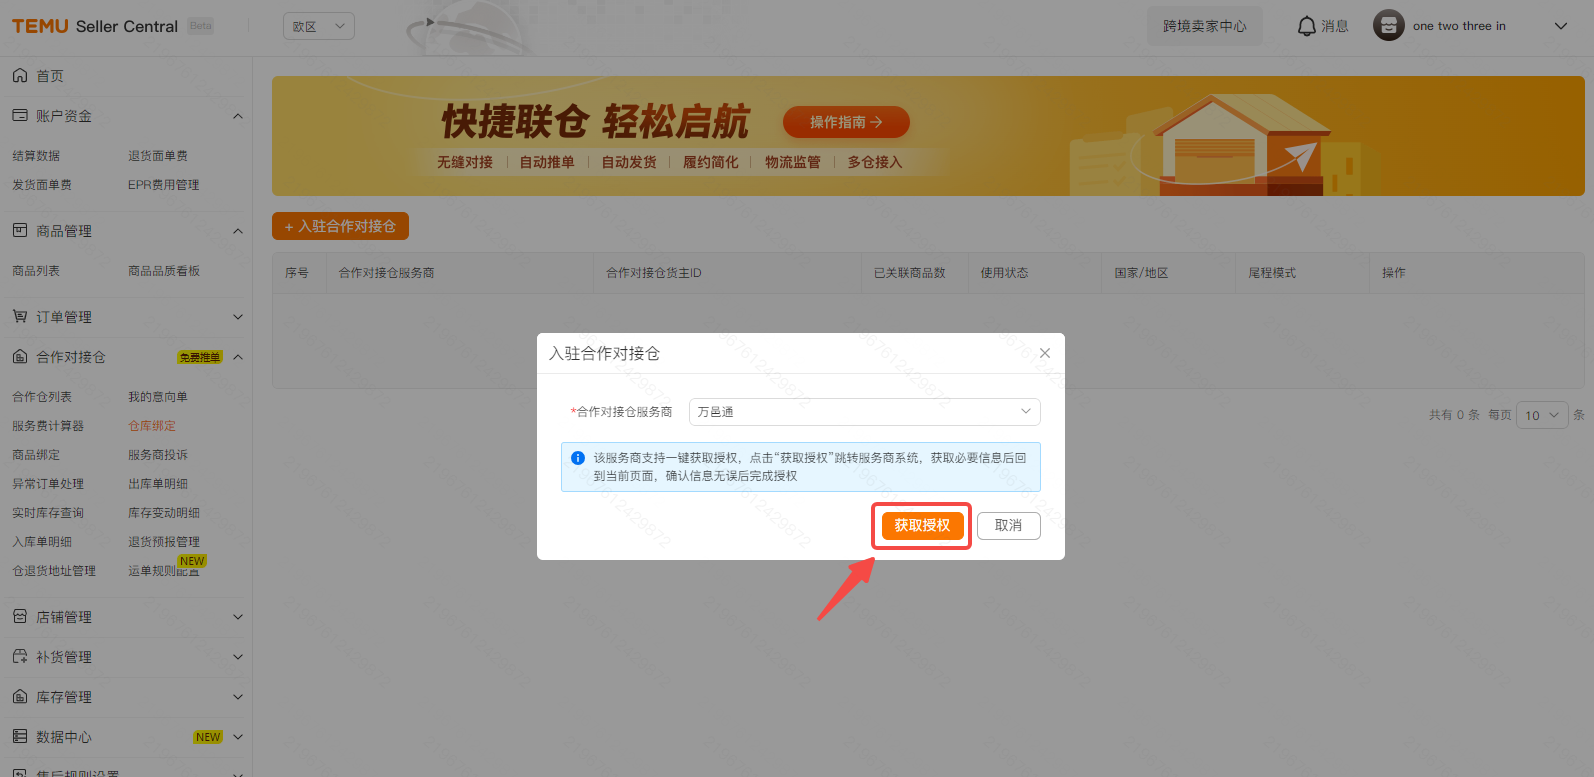Open 异常订单处理 in the sidebar
The height and width of the screenshot is (777, 1594).
[48, 484]
